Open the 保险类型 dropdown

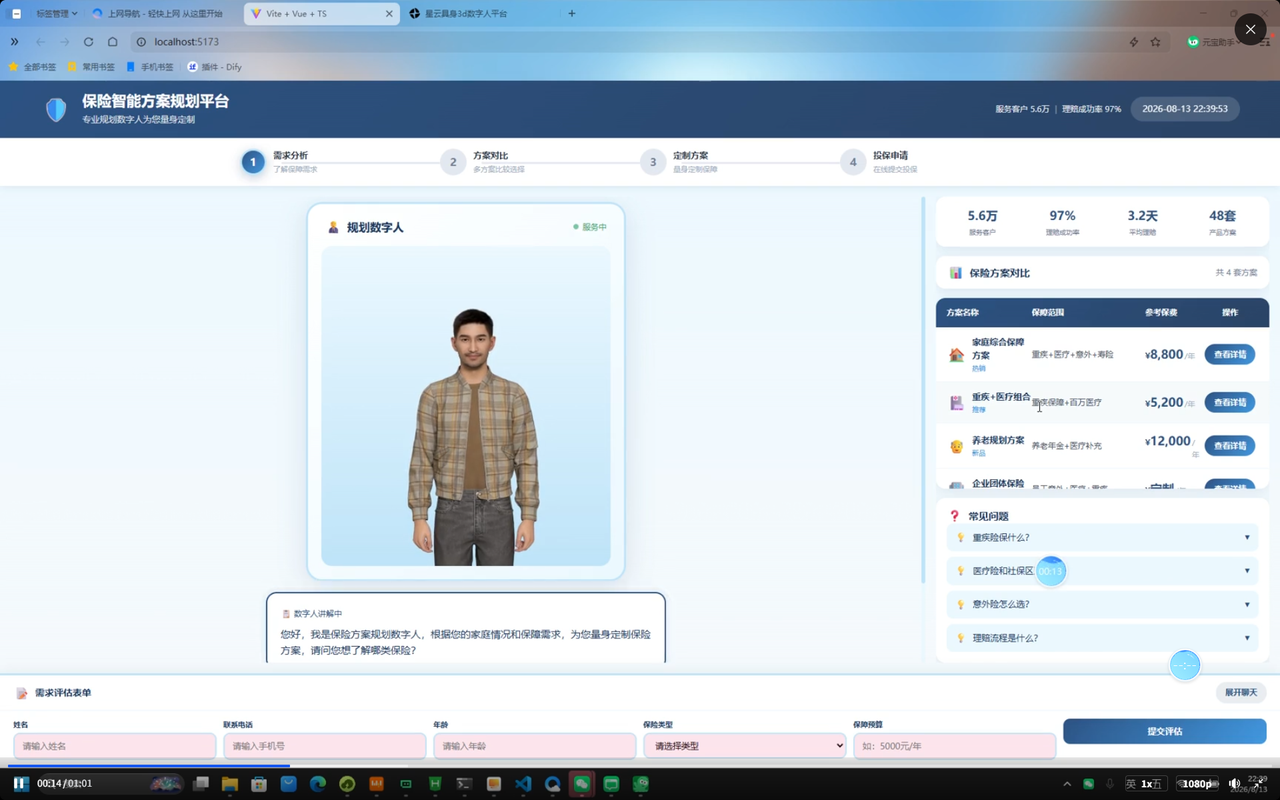click(x=745, y=746)
